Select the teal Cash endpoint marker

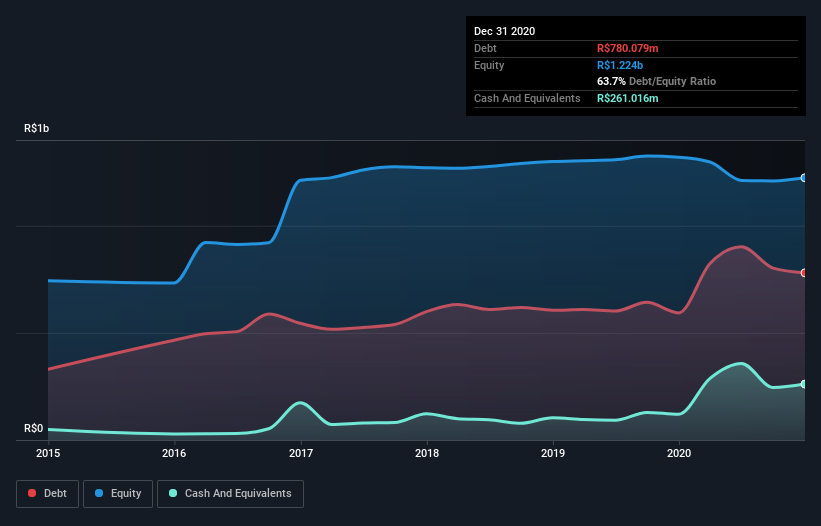click(x=804, y=384)
